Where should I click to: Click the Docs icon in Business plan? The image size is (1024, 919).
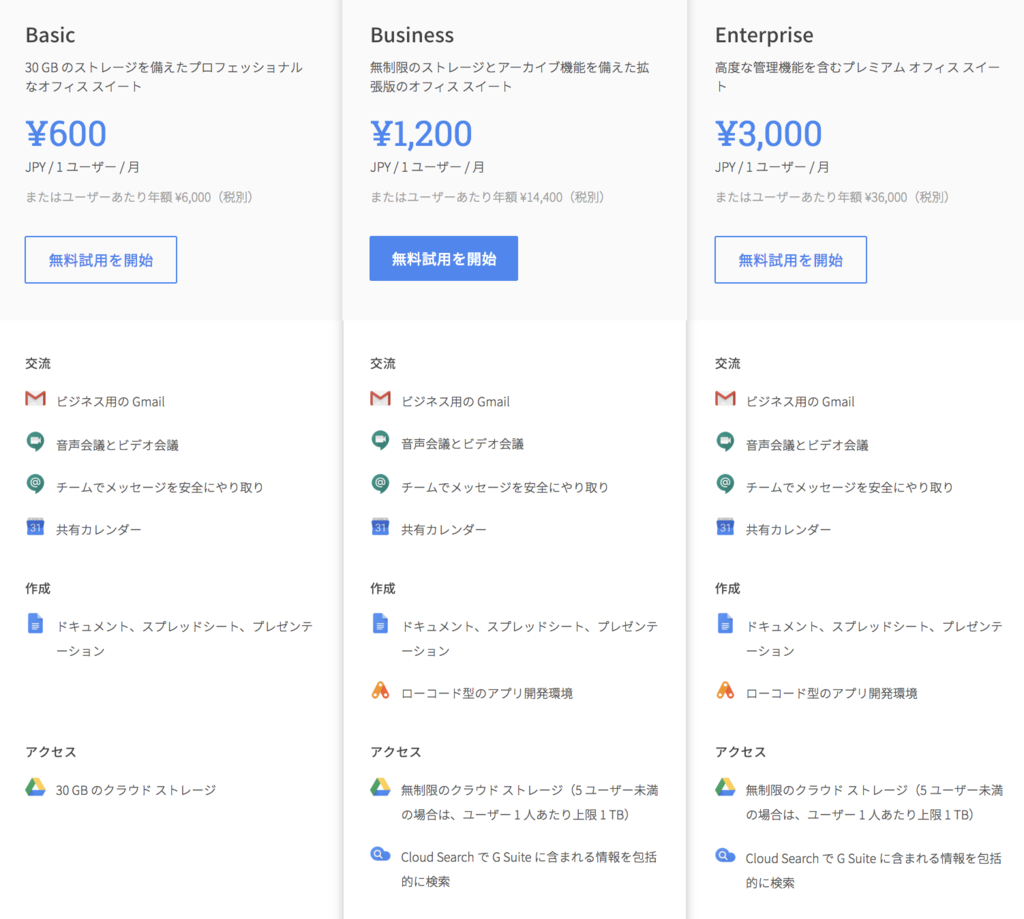pos(380,623)
